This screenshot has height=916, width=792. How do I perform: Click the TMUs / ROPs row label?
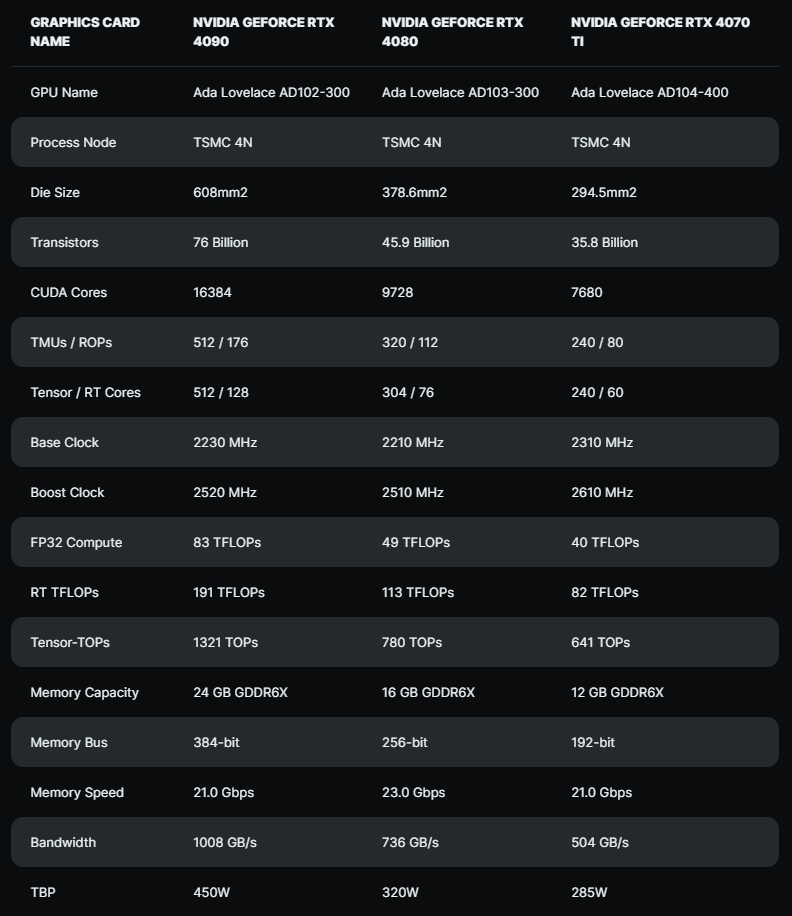point(71,342)
